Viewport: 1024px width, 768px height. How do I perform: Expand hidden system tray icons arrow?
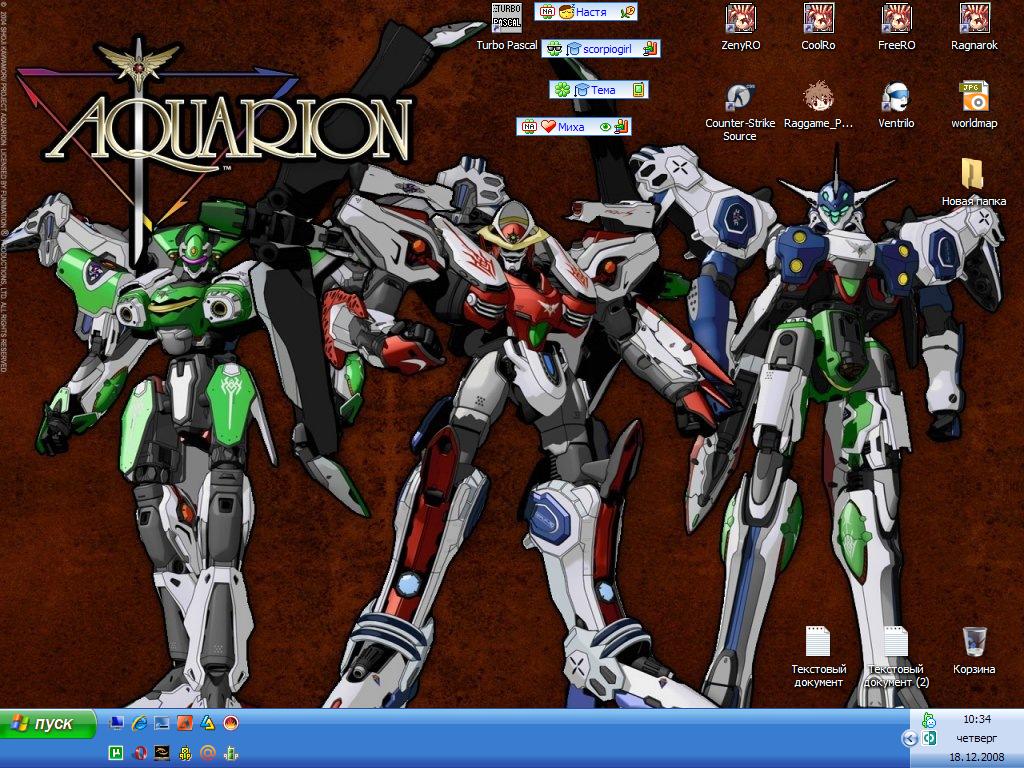point(910,738)
